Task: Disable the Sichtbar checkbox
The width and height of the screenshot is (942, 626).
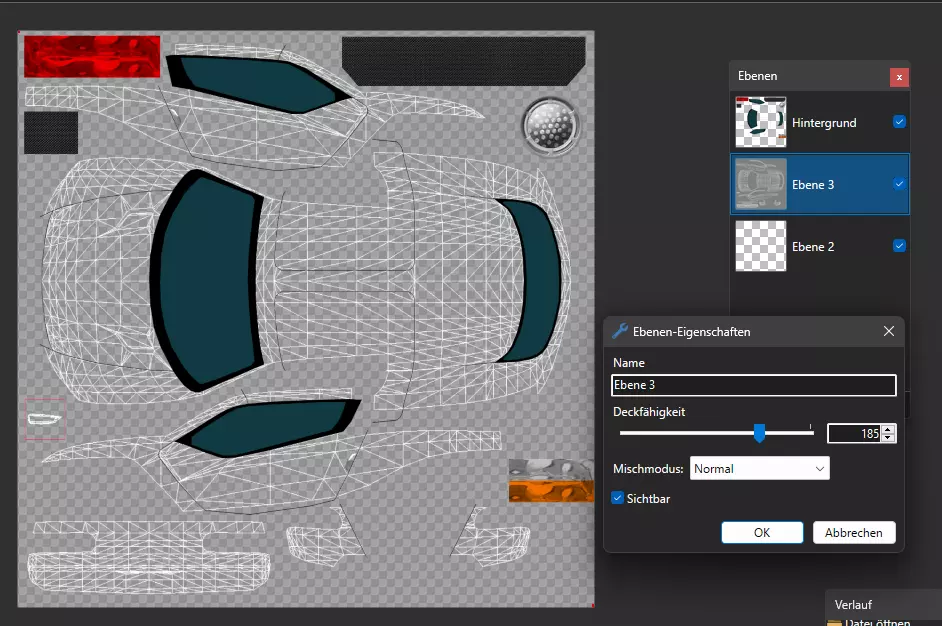Action: [x=618, y=498]
